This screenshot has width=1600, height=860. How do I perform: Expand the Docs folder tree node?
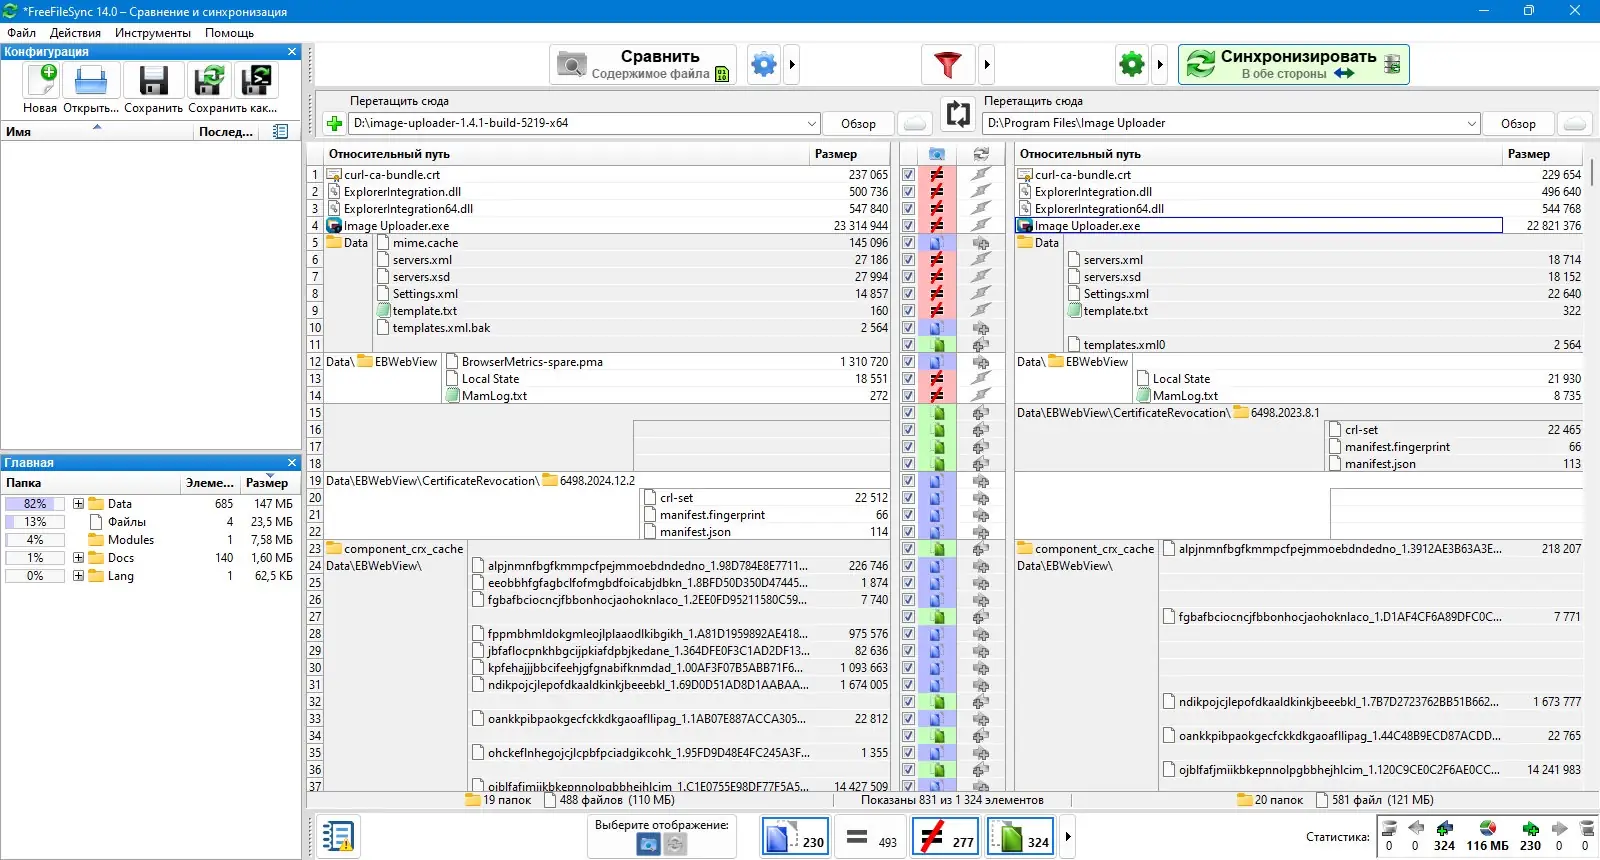click(78, 558)
